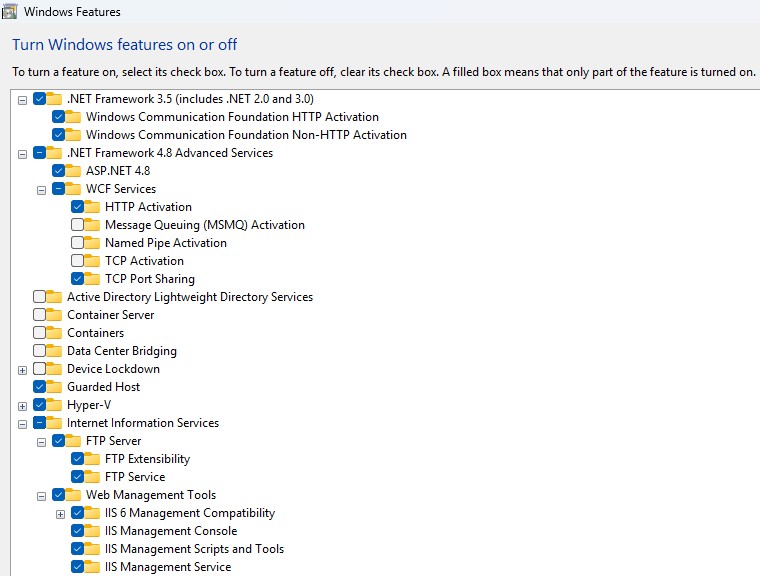Check the Container Server feature box
This screenshot has height=576, width=760.
coord(39,315)
